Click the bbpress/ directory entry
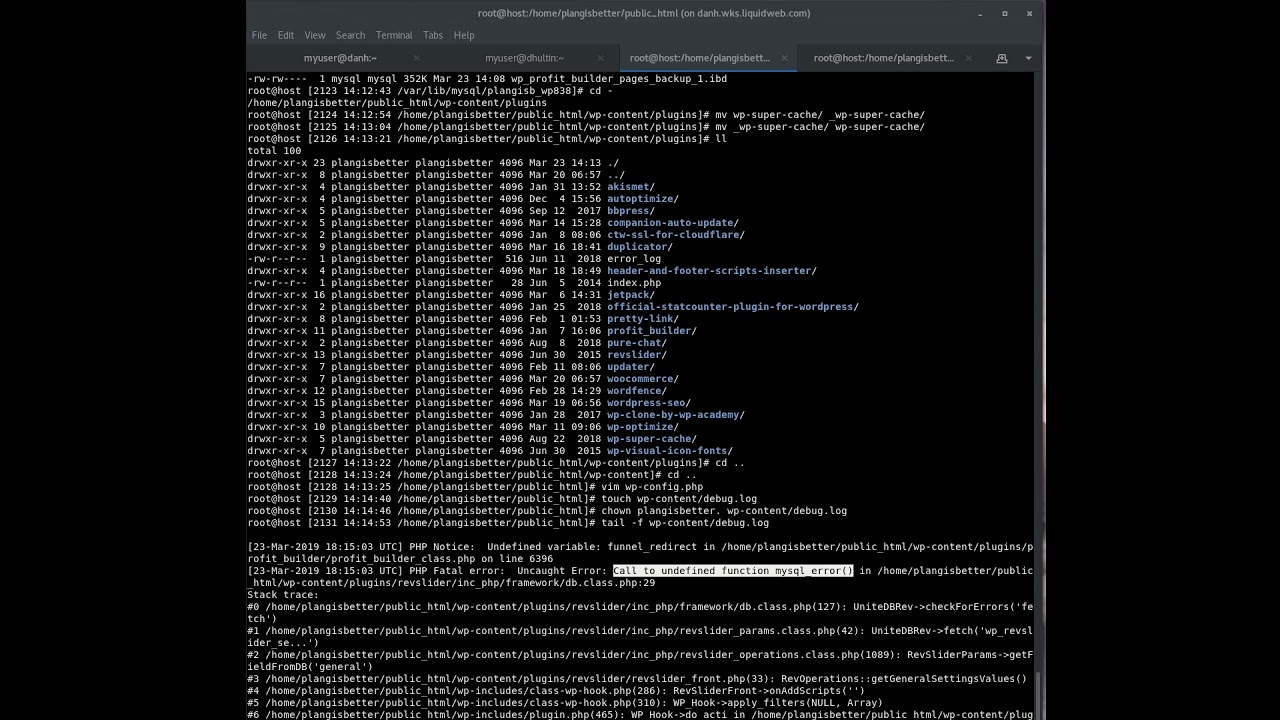Screen dimensions: 1280x720 (x=631, y=211)
